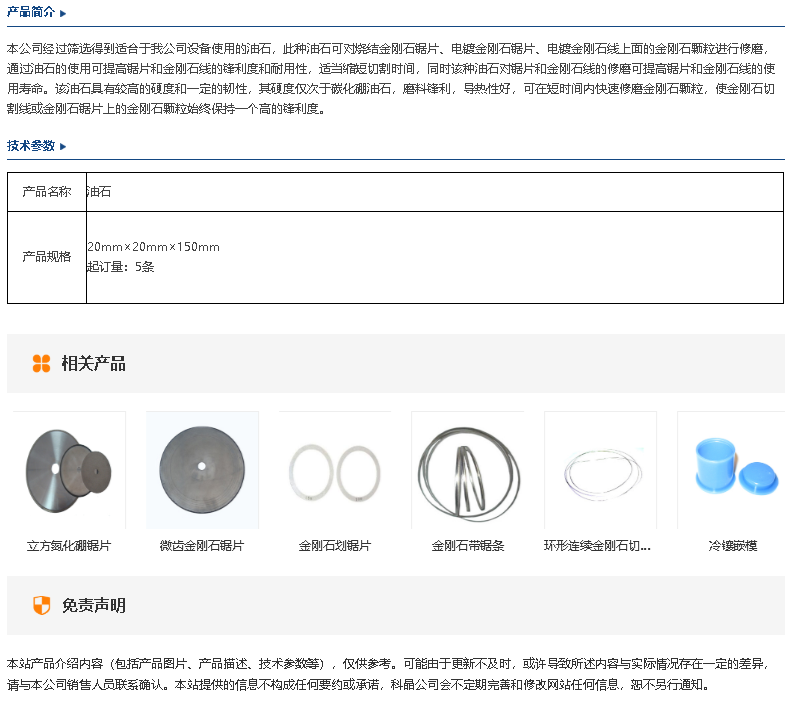Open the 环形连续金刚石切 wire loop image
Screen dimensions: 792x712
click(600, 470)
